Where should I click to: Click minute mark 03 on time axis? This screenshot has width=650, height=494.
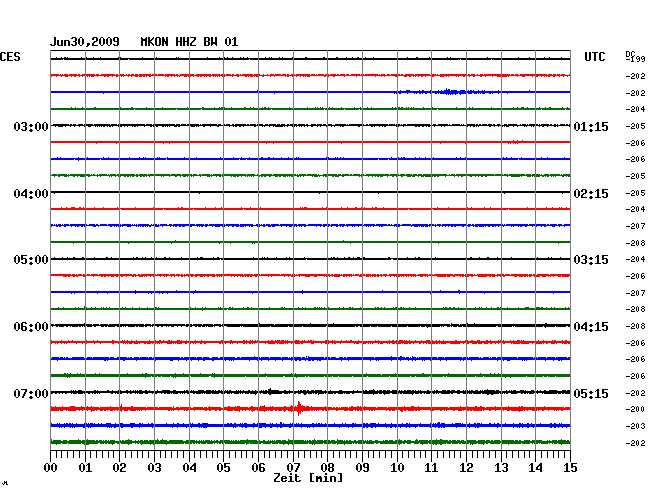pos(154,468)
